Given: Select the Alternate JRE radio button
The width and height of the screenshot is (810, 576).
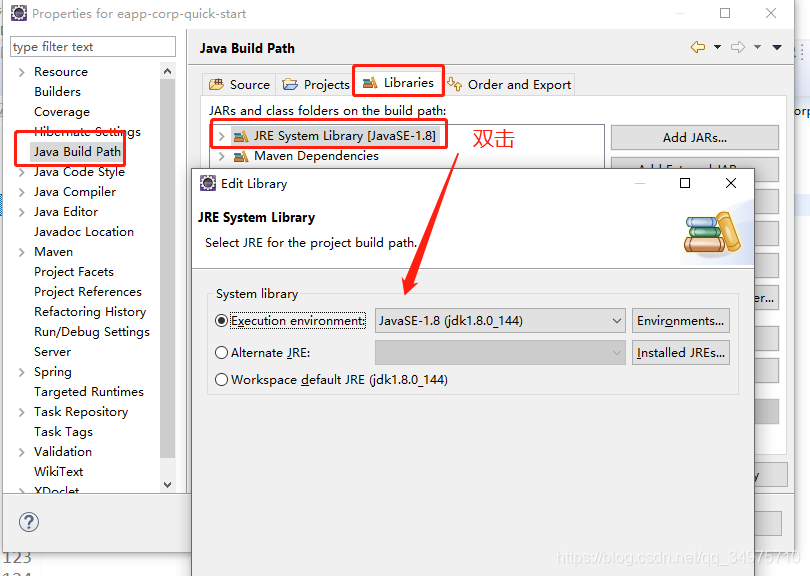Looking at the screenshot, I should [x=221, y=352].
